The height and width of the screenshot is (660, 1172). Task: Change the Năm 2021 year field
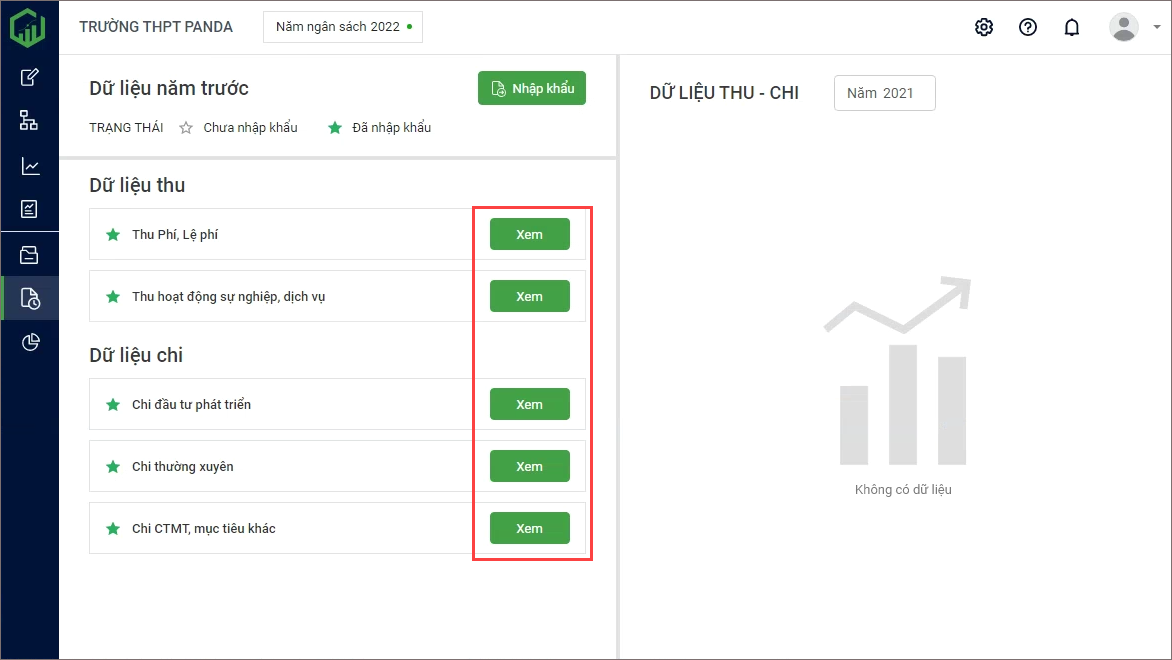coord(884,93)
